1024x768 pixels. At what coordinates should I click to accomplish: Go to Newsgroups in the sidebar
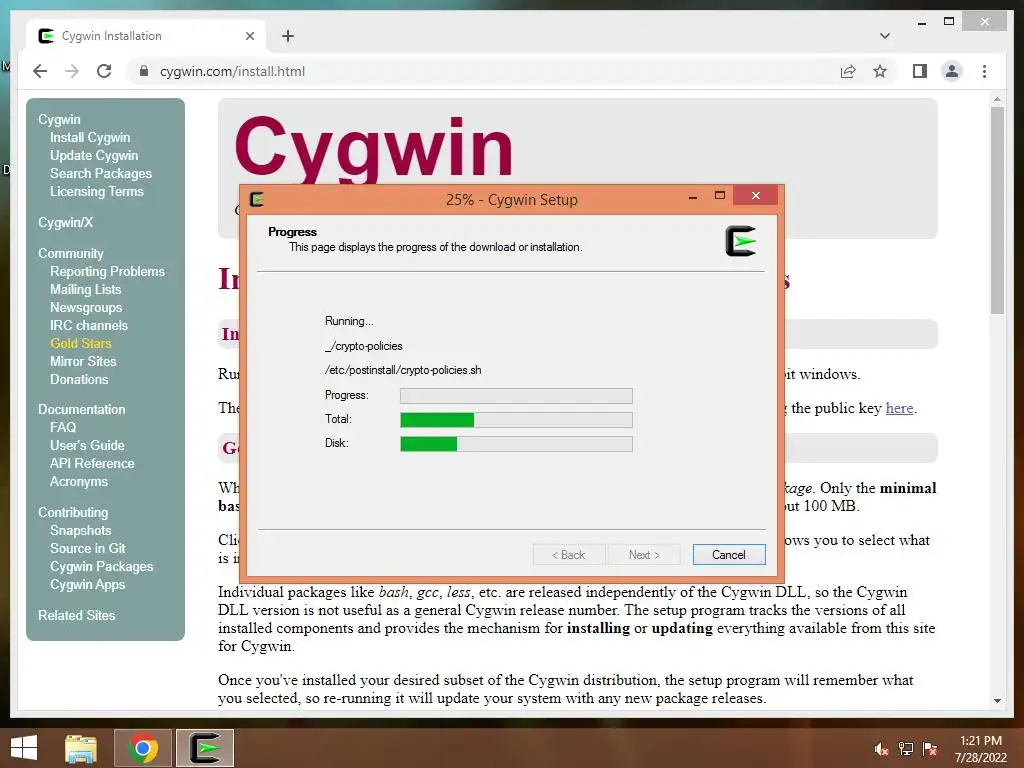point(86,308)
